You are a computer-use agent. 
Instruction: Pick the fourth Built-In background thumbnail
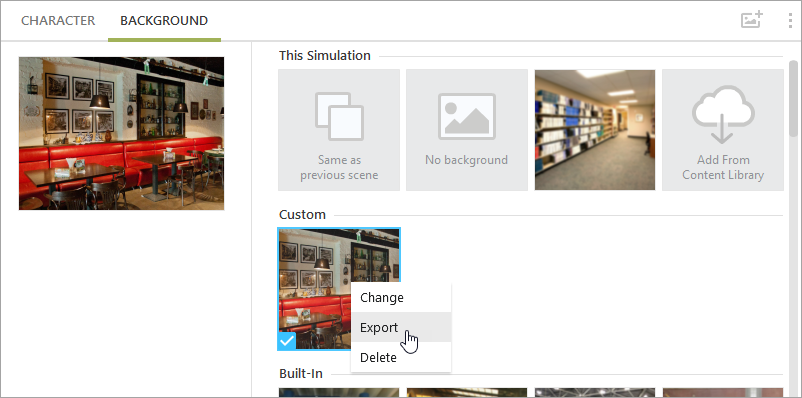point(723,393)
